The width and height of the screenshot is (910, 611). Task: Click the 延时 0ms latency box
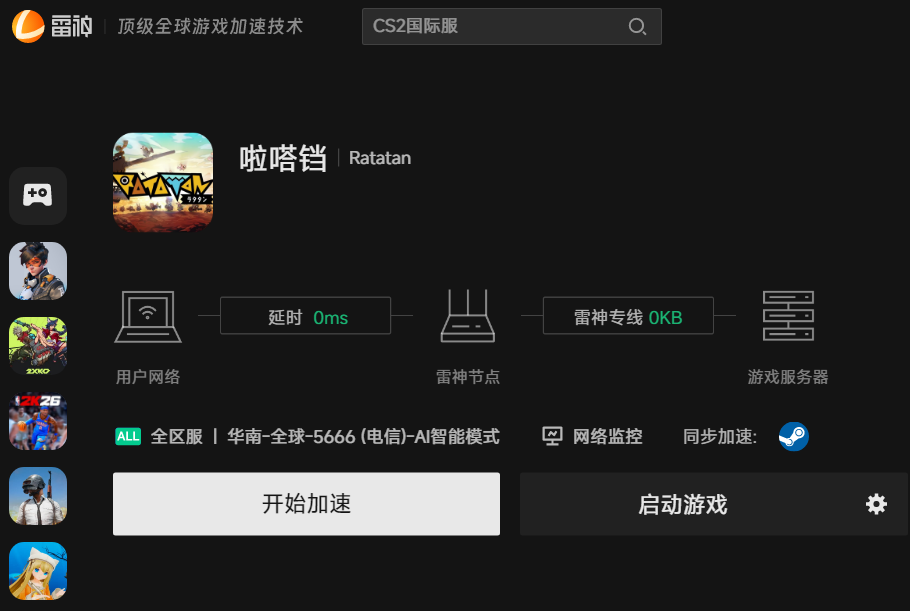click(x=305, y=317)
